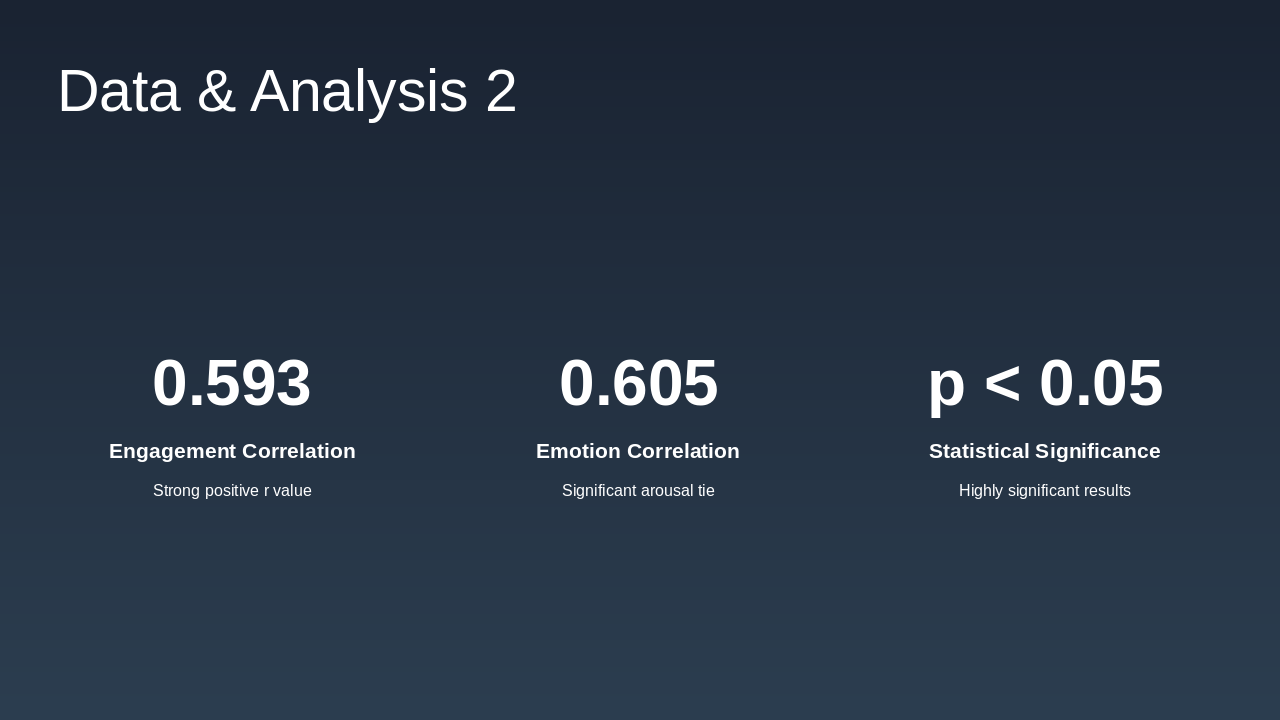
Task: Click the word "Highly" in the caption
Action: (x=981, y=491)
